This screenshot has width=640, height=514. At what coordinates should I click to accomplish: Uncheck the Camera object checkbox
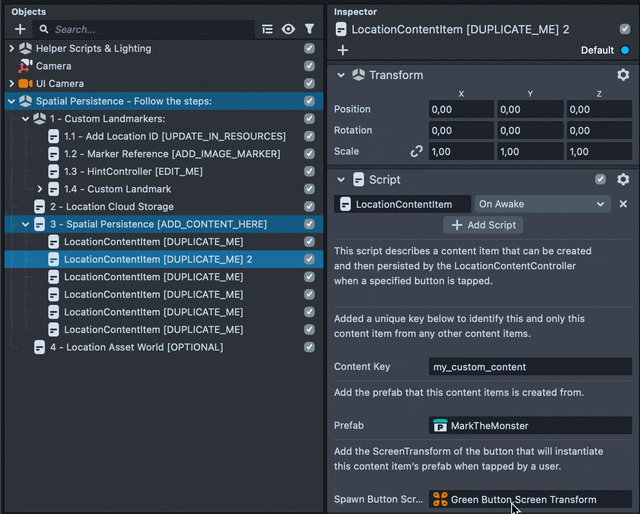[x=309, y=66]
